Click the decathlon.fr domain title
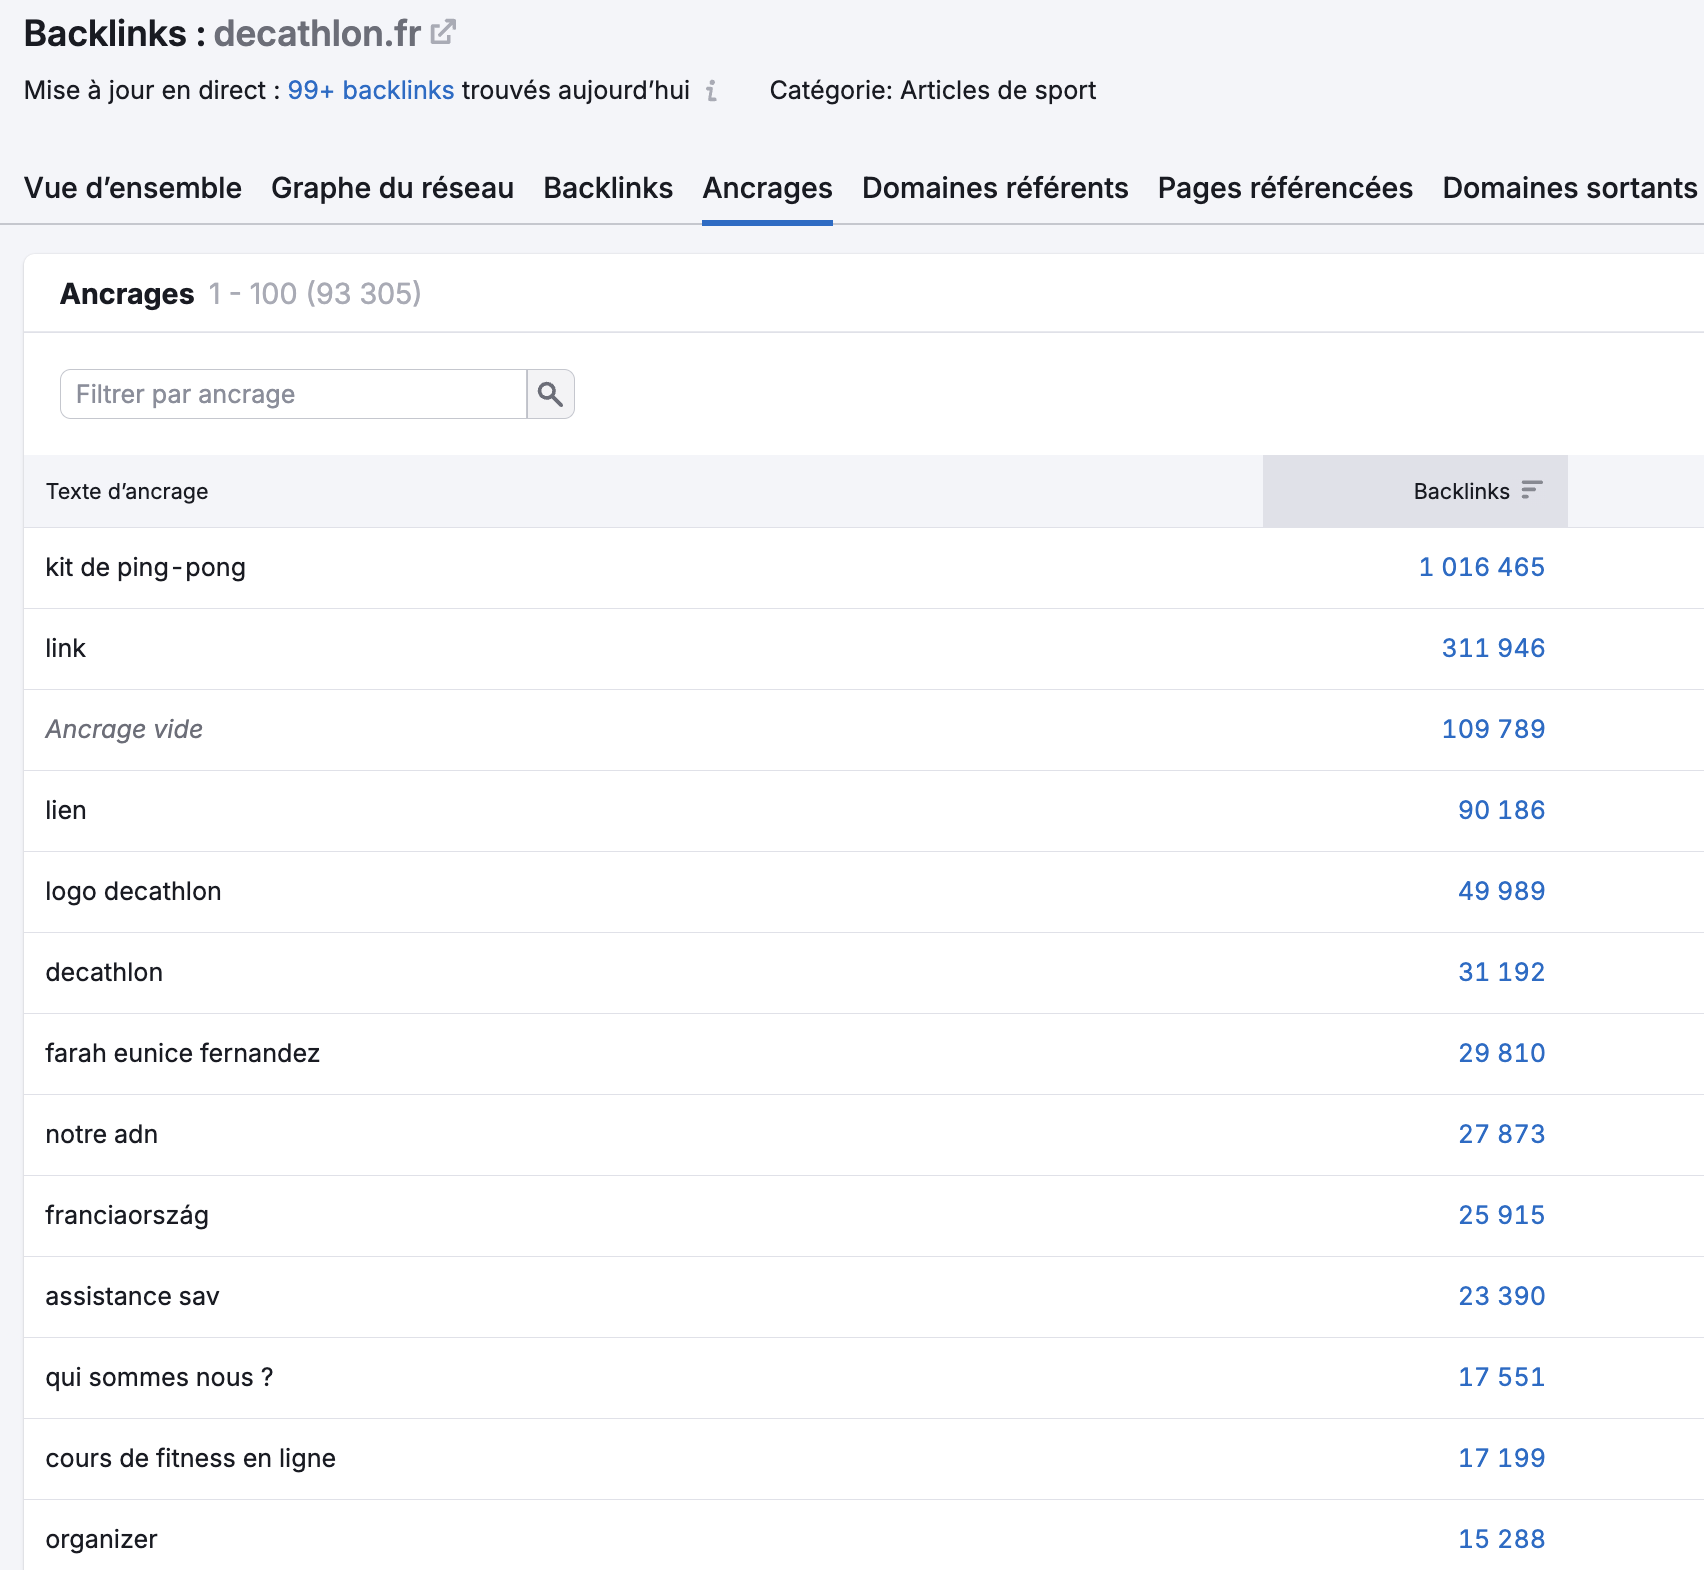The width and height of the screenshot is (1704, 1570). coord(317,33)
